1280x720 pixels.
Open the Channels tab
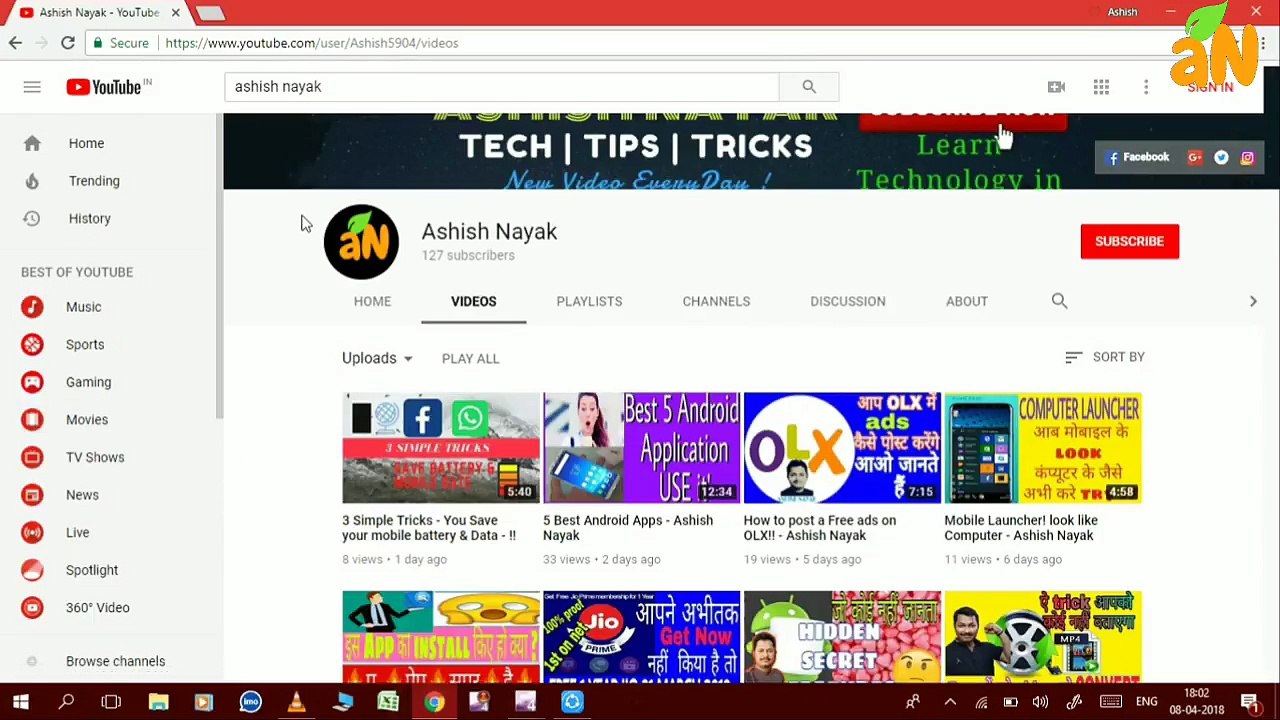716,301
